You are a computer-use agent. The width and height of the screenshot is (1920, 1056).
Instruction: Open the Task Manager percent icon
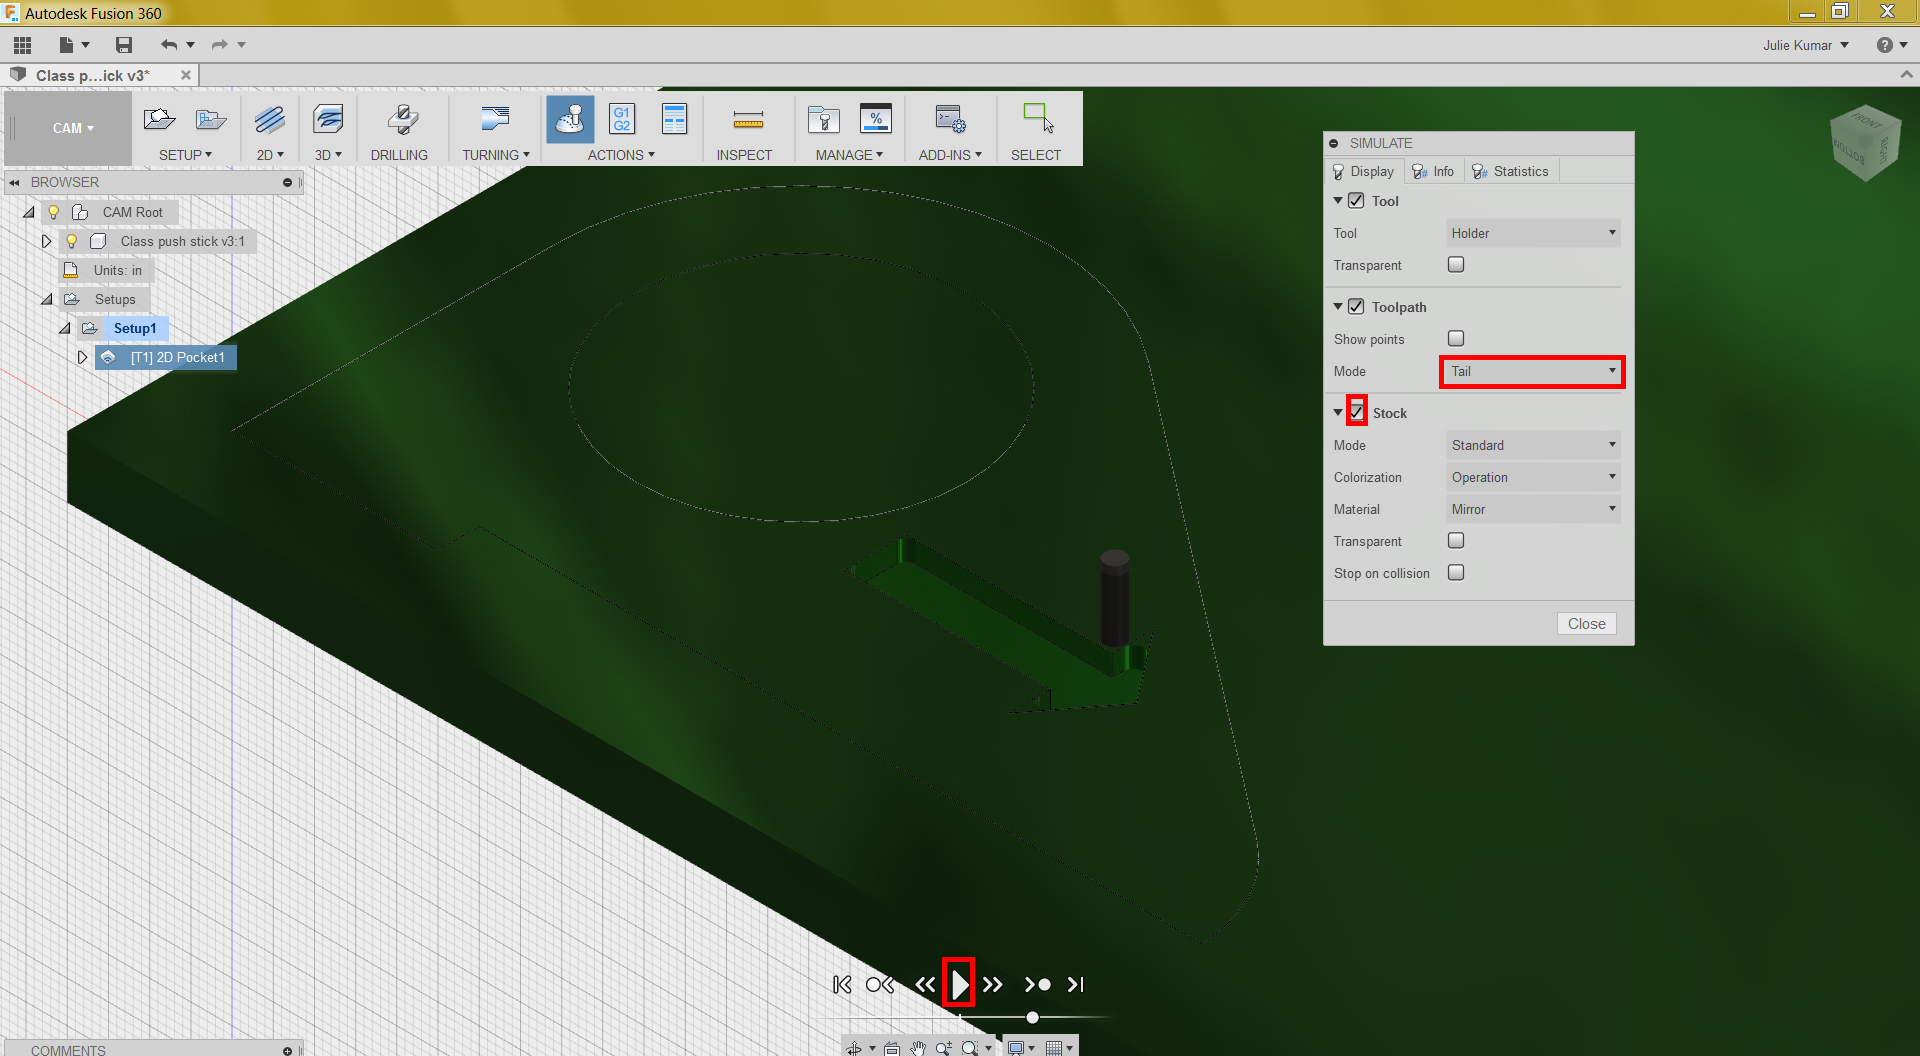click(876, 119)
